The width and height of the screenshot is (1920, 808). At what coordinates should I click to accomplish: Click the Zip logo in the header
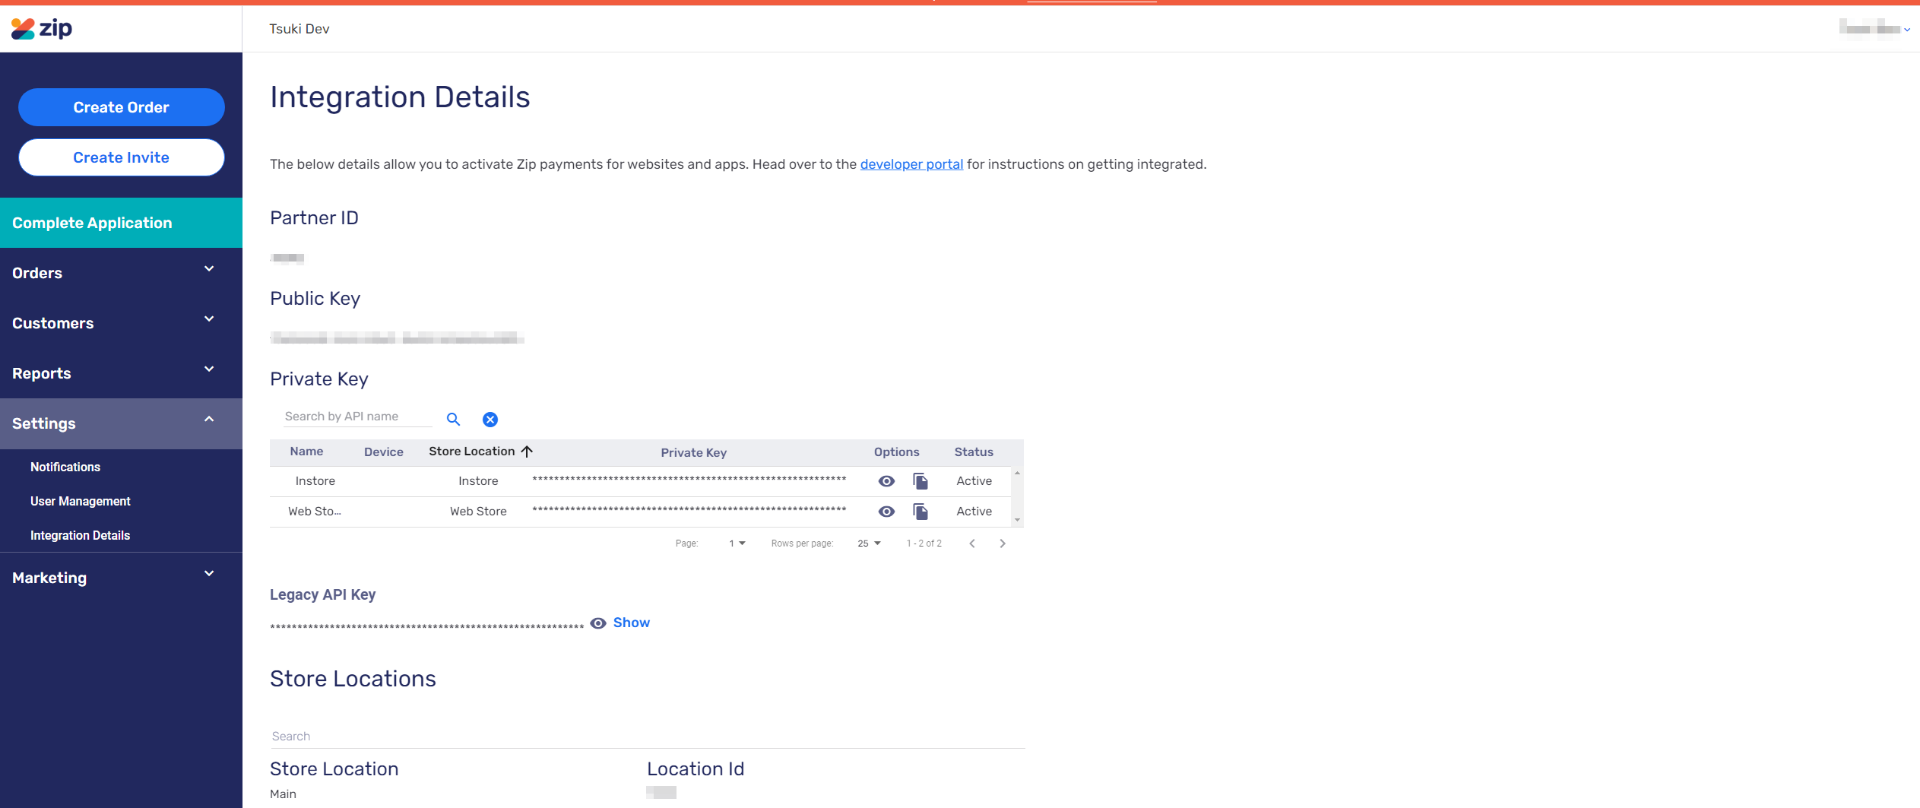[x=42, y=28]
